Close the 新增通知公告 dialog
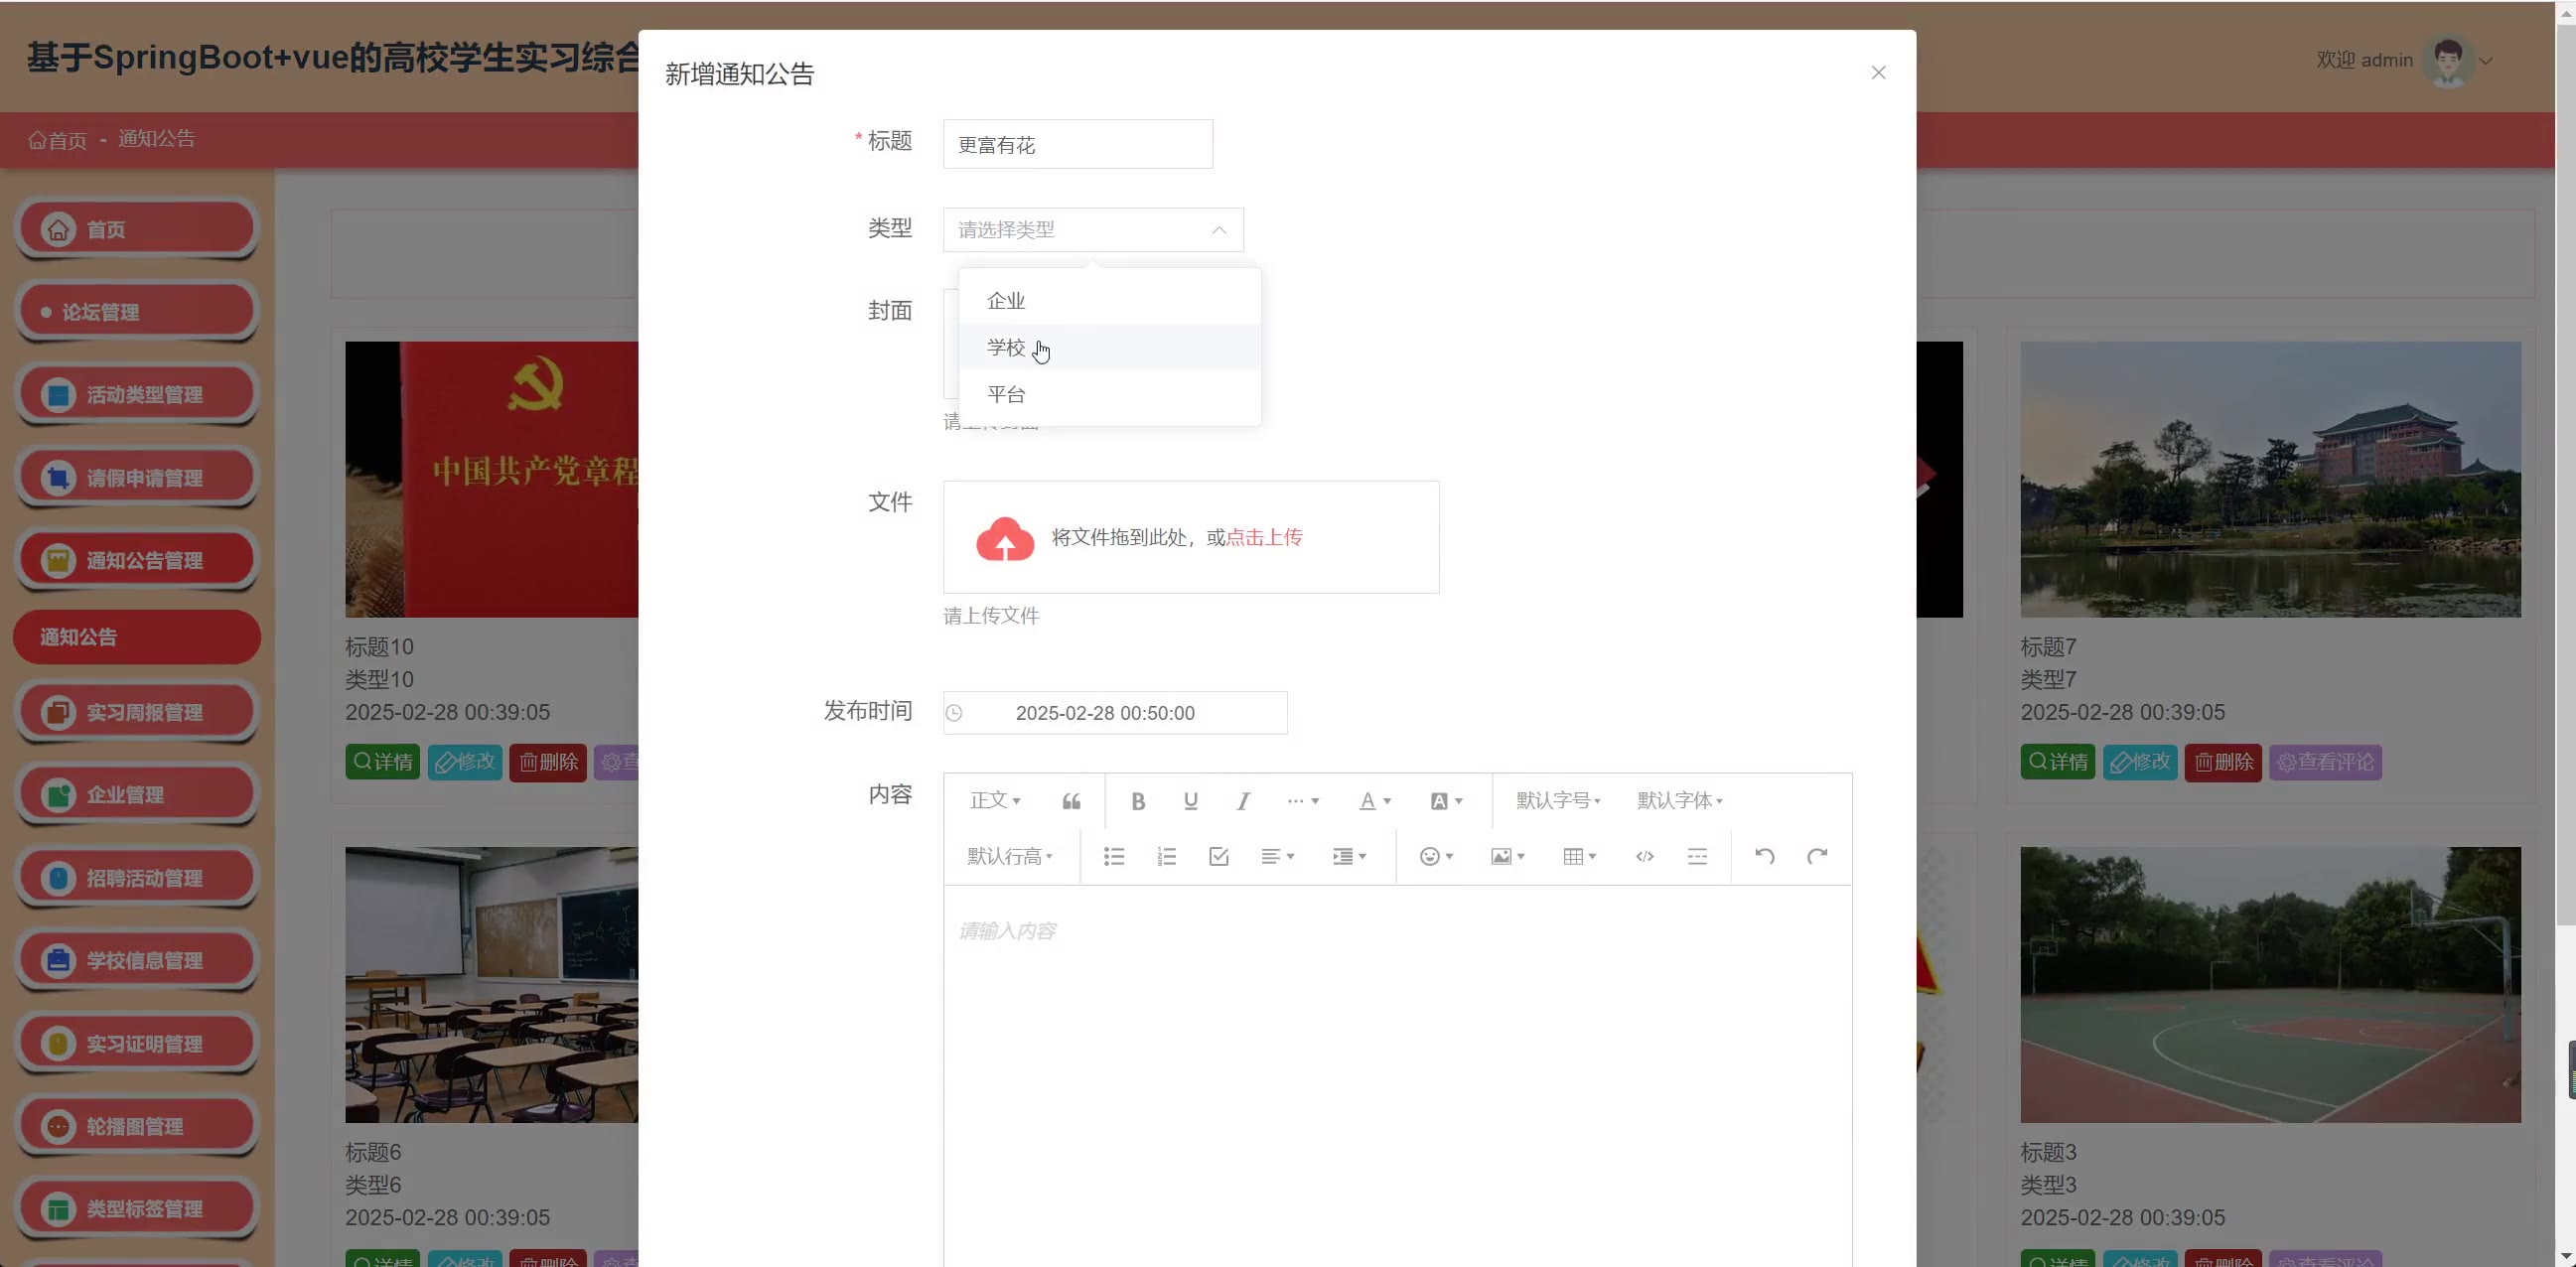 pyautogui.click(x=1877, y=73)
